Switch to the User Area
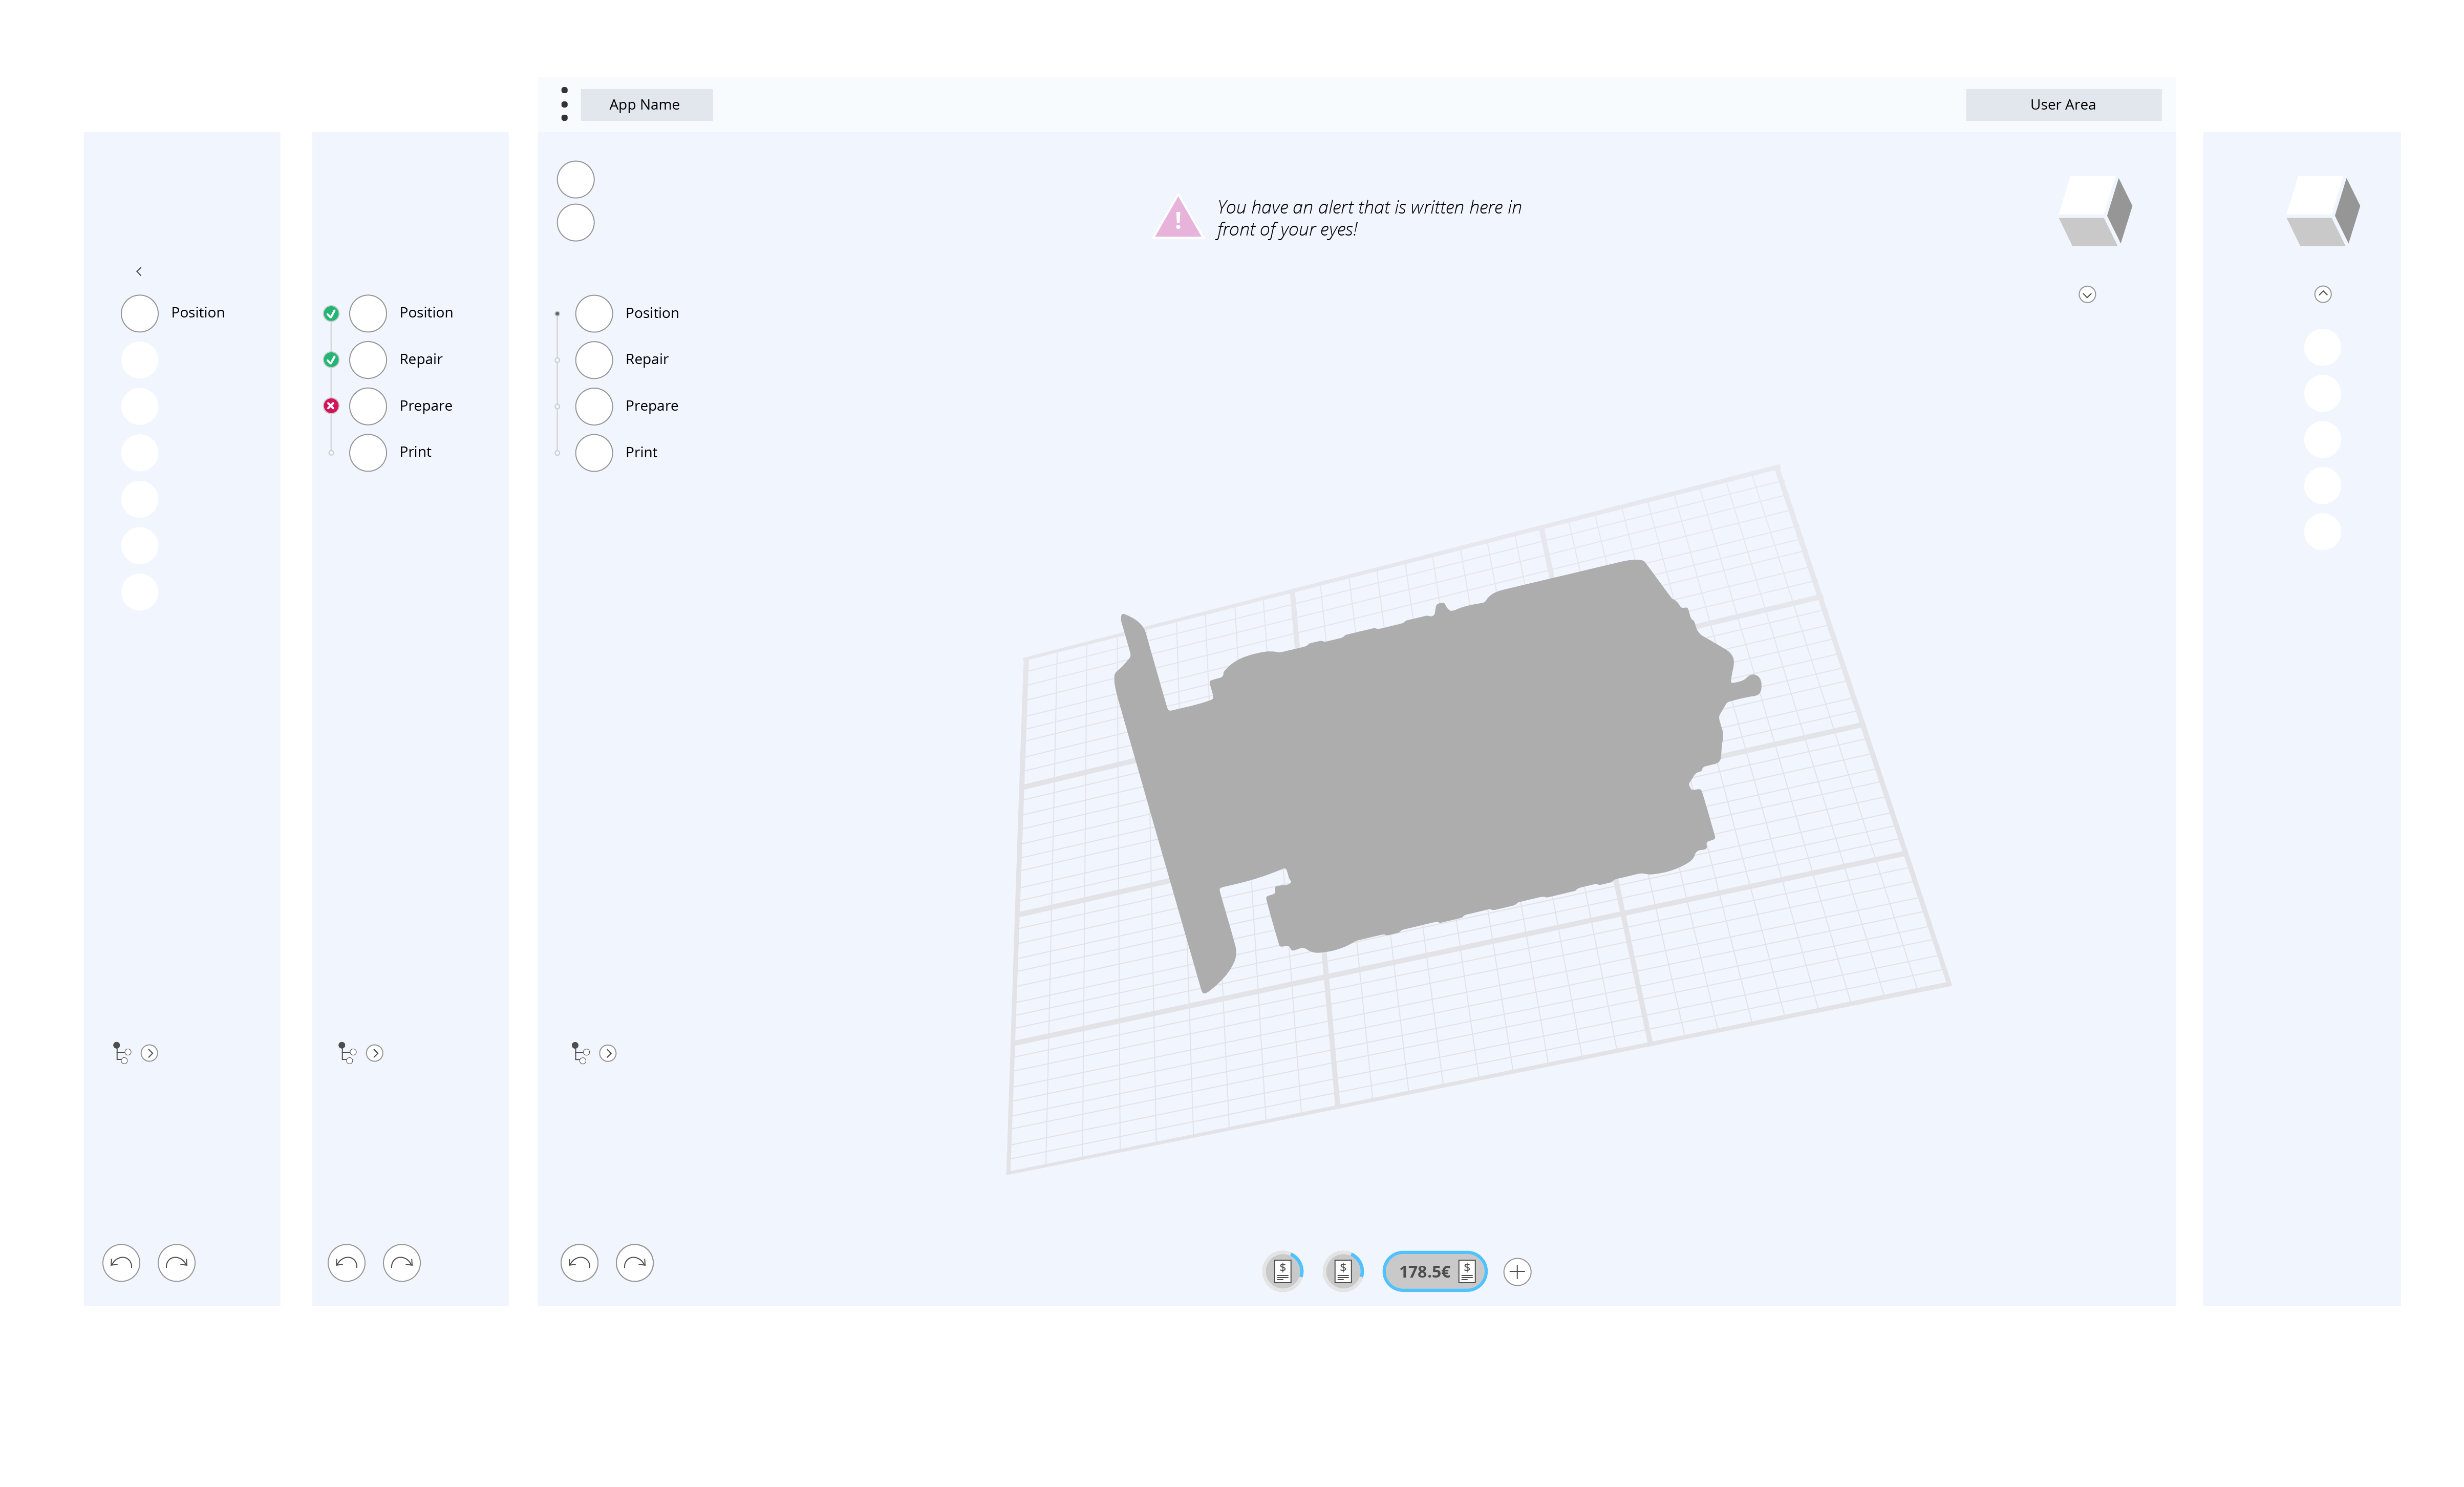Screen dimensions: 2464x1487 tap(2062, 104)
